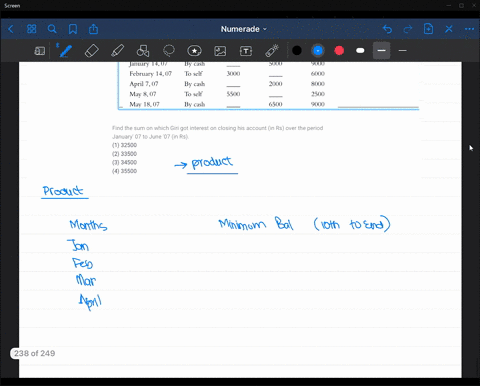This screenshot has height=386, width=480.
Task: Click the 5500 value in table
Action: coord(233,94)
